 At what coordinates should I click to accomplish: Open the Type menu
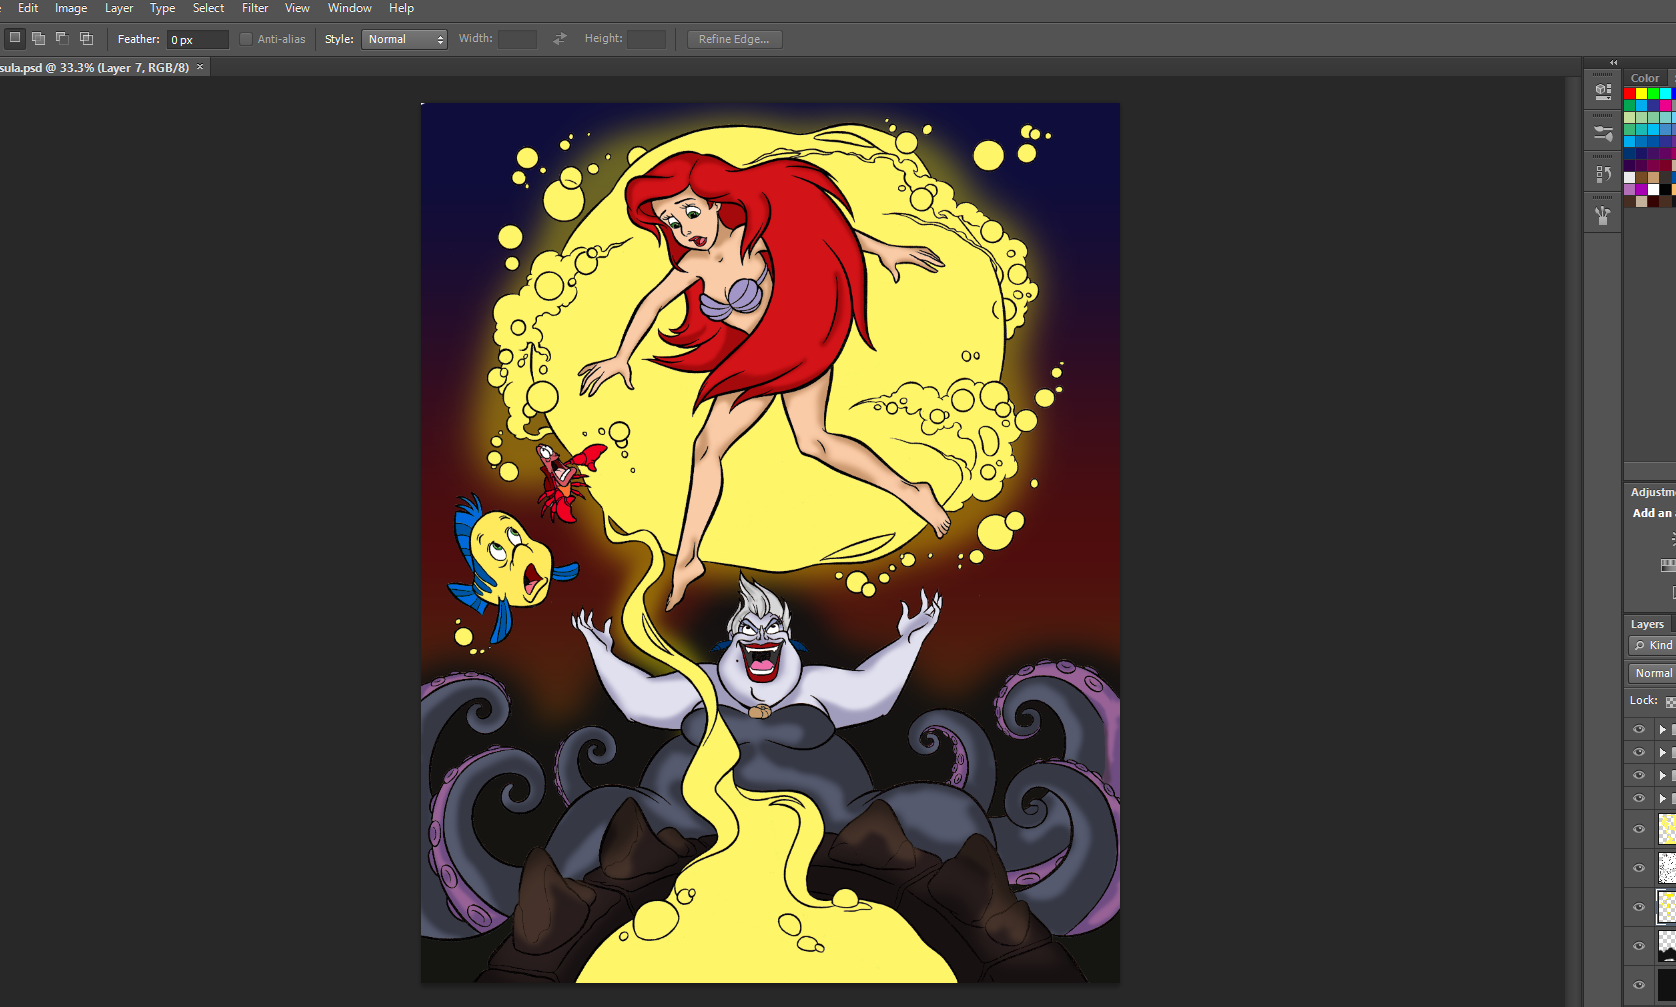tap(162, 8)
